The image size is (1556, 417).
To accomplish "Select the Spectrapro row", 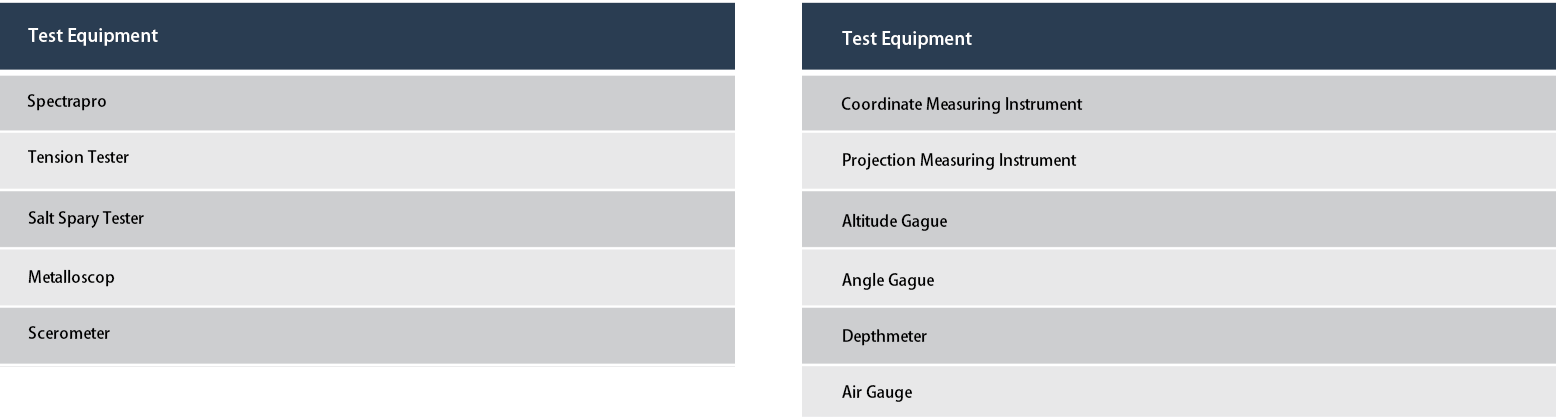I will click(367, 102).
